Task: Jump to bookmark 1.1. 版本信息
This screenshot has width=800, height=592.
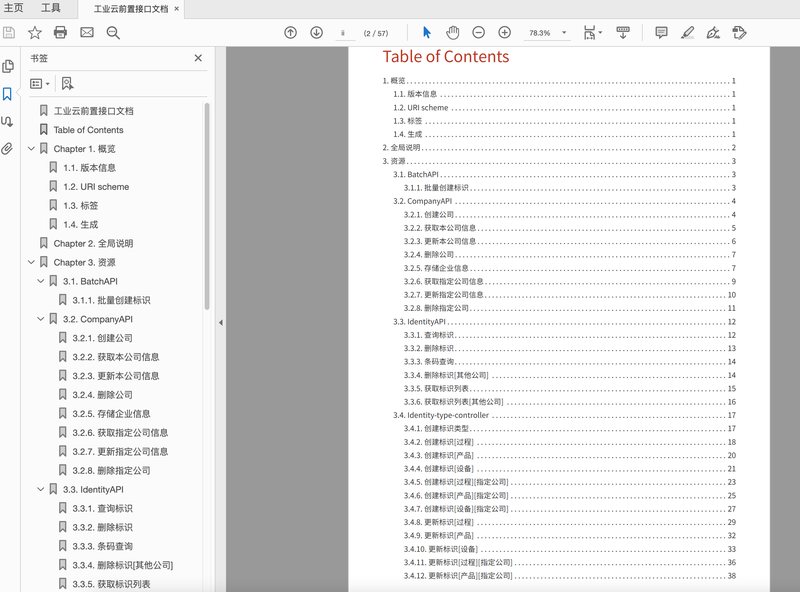Action: point(90,167)
